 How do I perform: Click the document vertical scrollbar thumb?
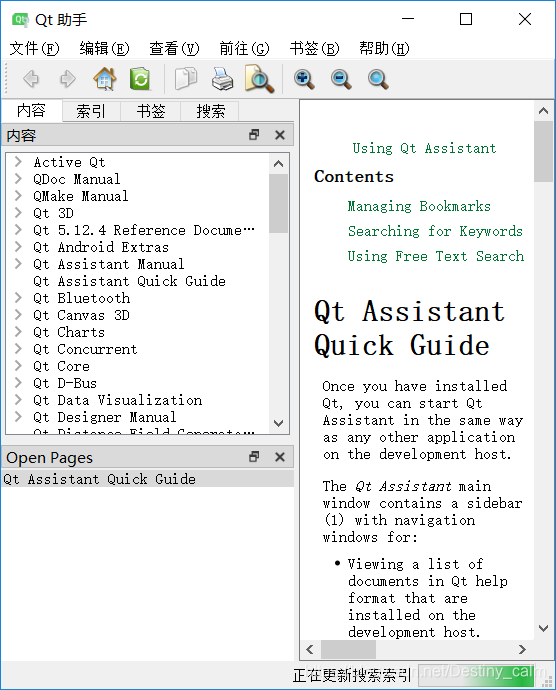[x=544, y=151]
